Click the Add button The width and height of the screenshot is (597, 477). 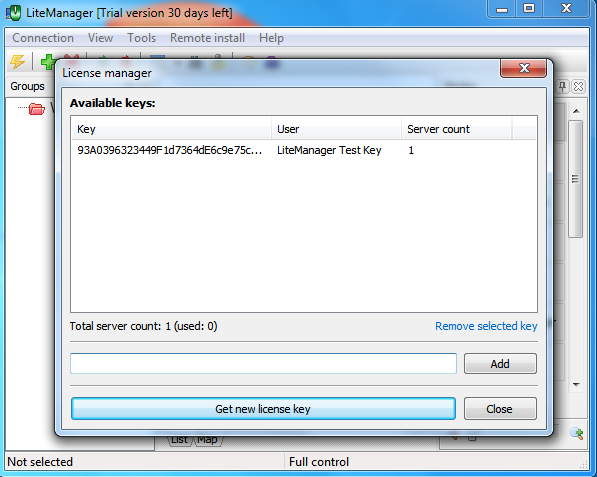(500, 364)
